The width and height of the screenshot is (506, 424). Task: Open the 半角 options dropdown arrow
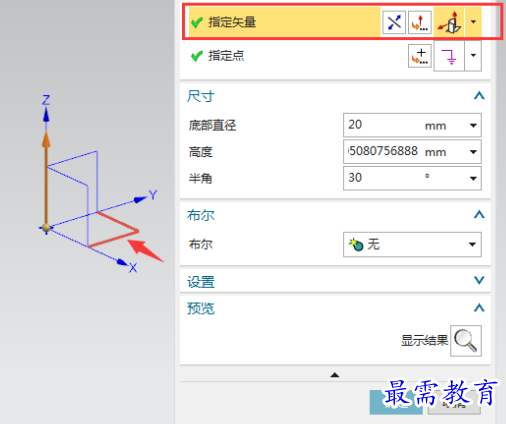473,178
